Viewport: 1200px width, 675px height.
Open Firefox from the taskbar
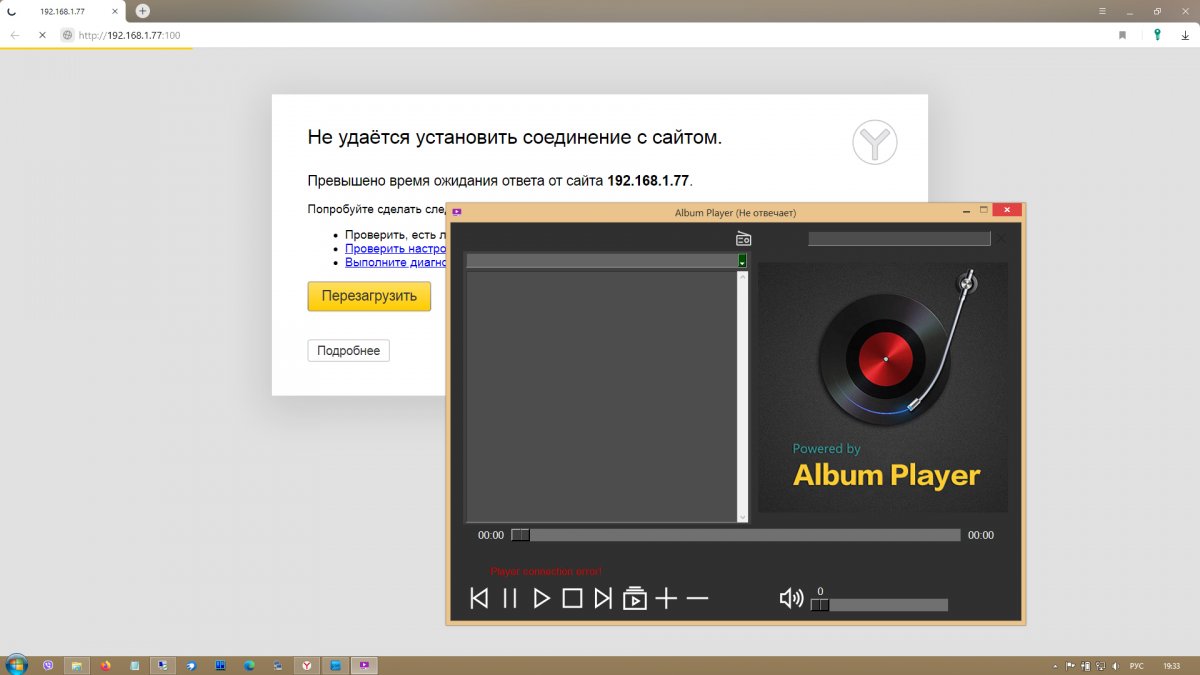point(105,665)
